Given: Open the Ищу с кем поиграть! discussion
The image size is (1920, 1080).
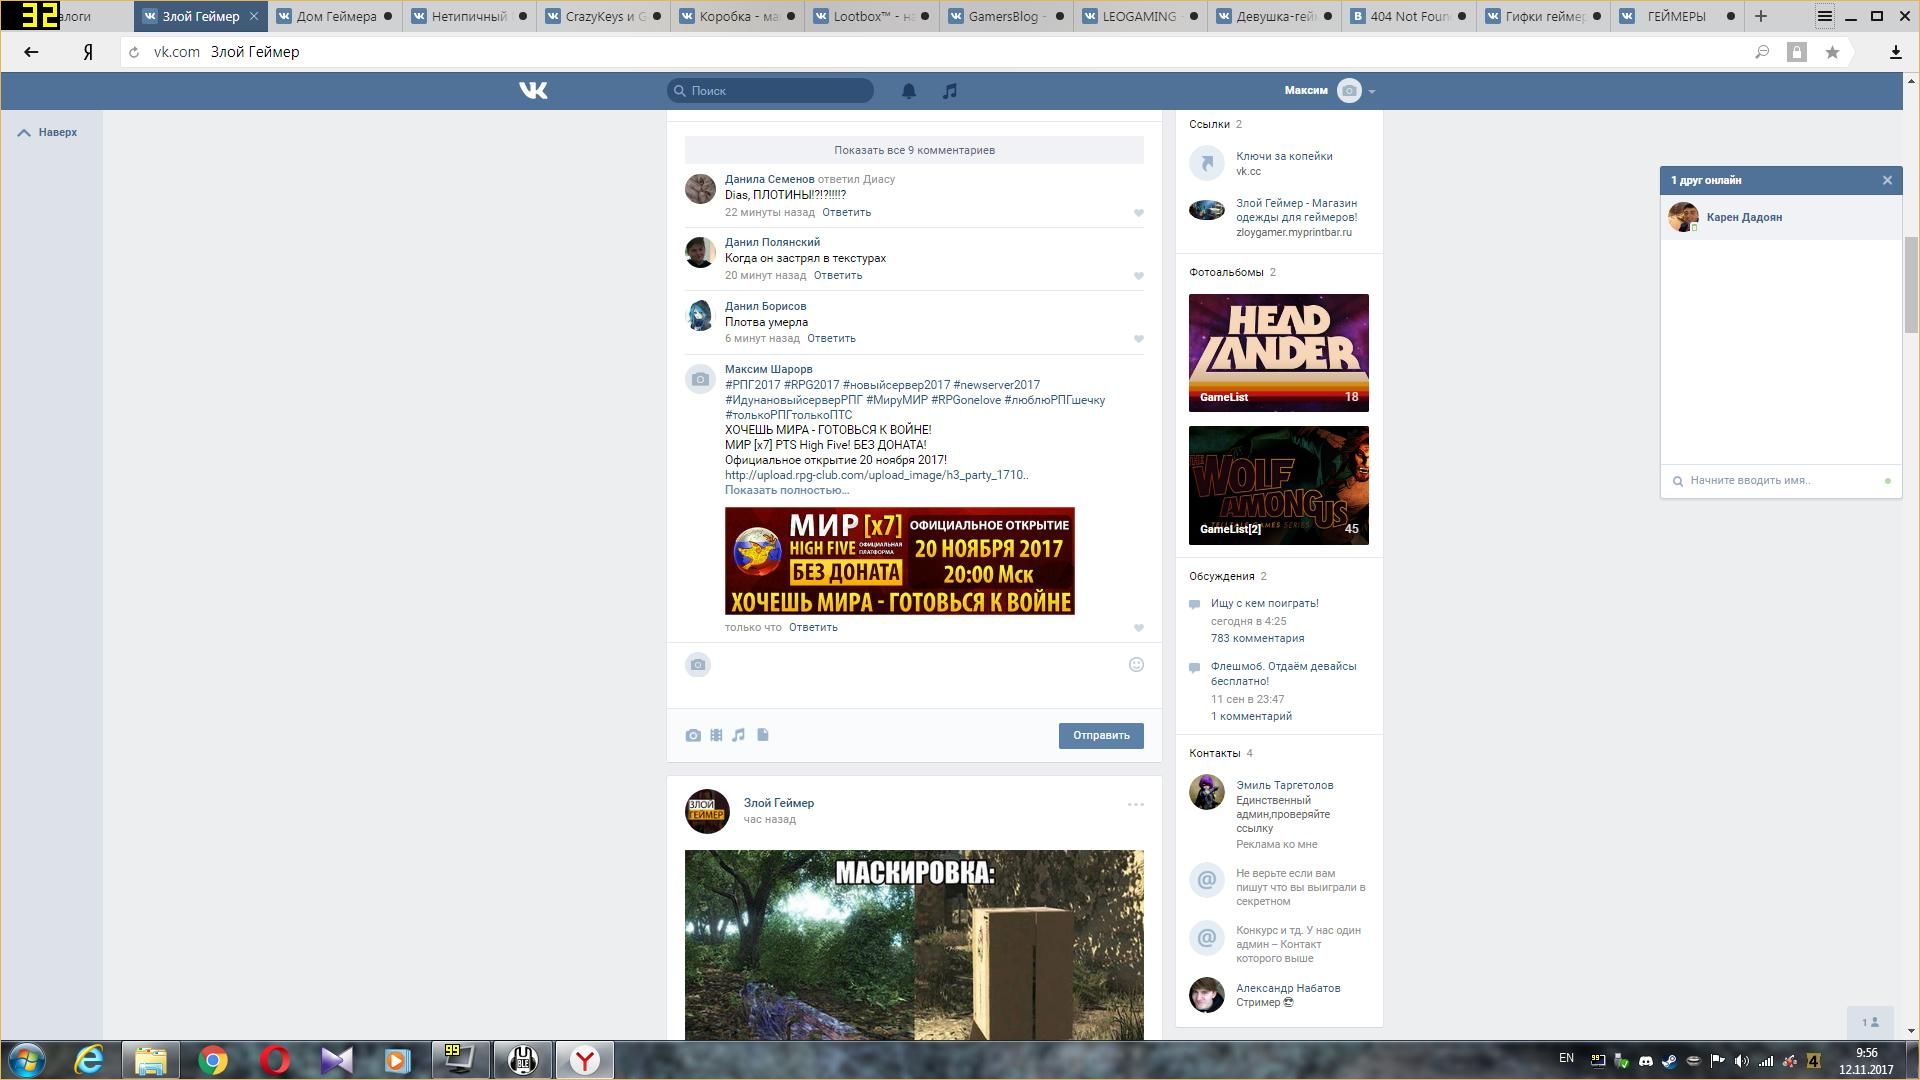Looking at the screenshot, I should (1264, 603).
